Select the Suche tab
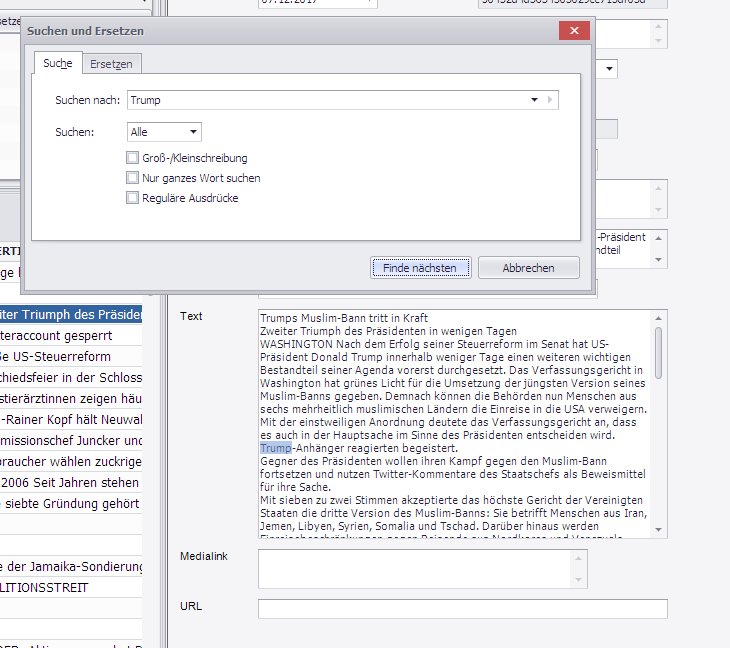 [58, 64]
